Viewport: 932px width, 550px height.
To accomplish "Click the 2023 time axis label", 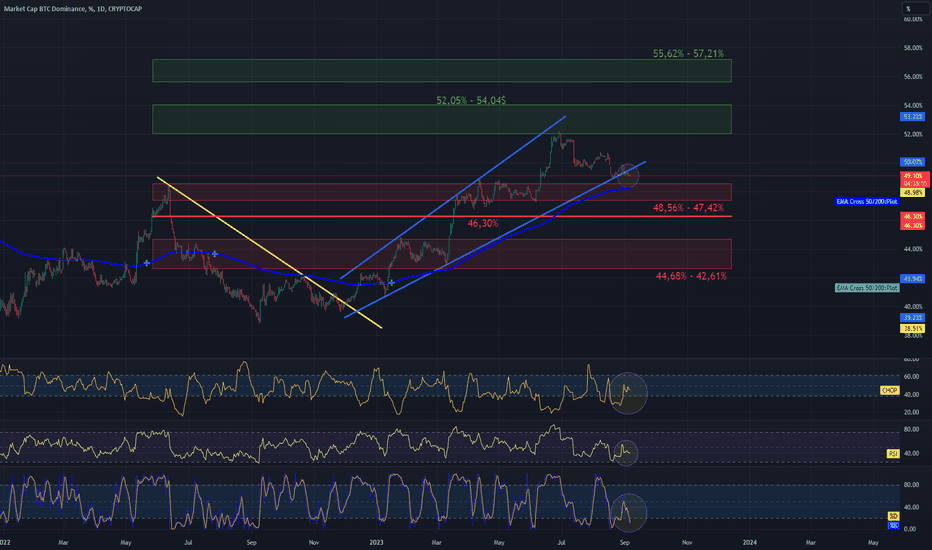I will click(376, 542).
